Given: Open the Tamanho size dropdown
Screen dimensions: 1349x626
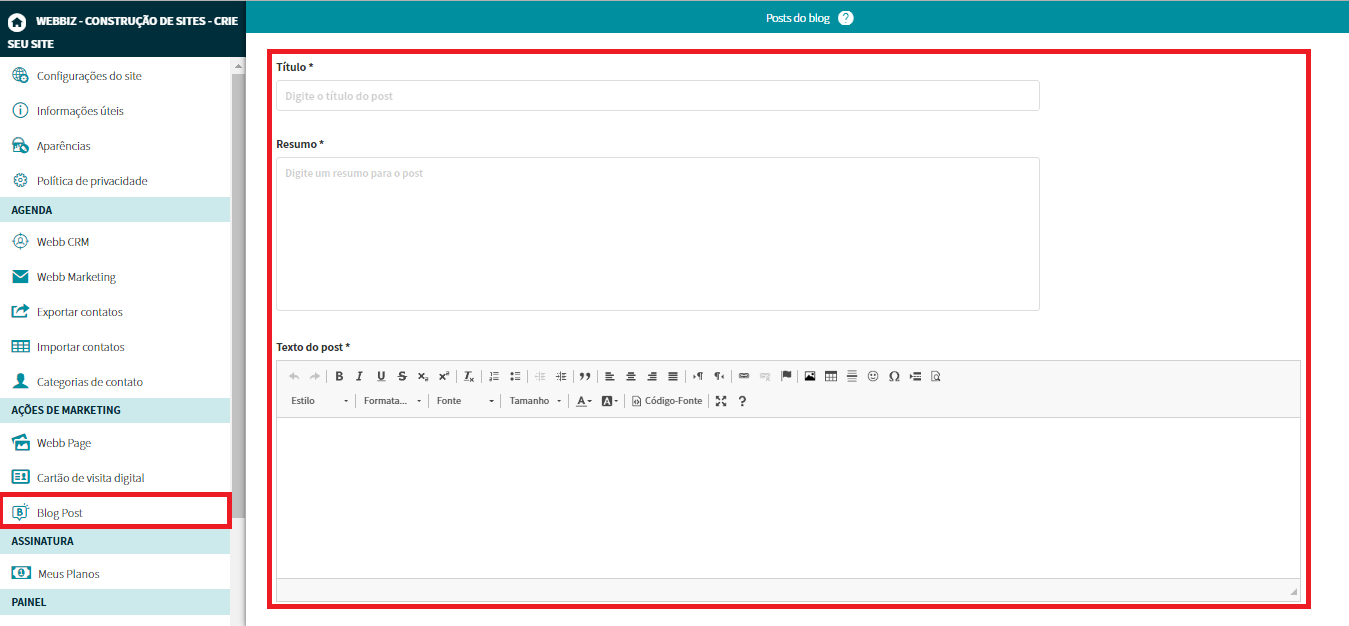Looking at the screenshot, I should coord(535,401).
